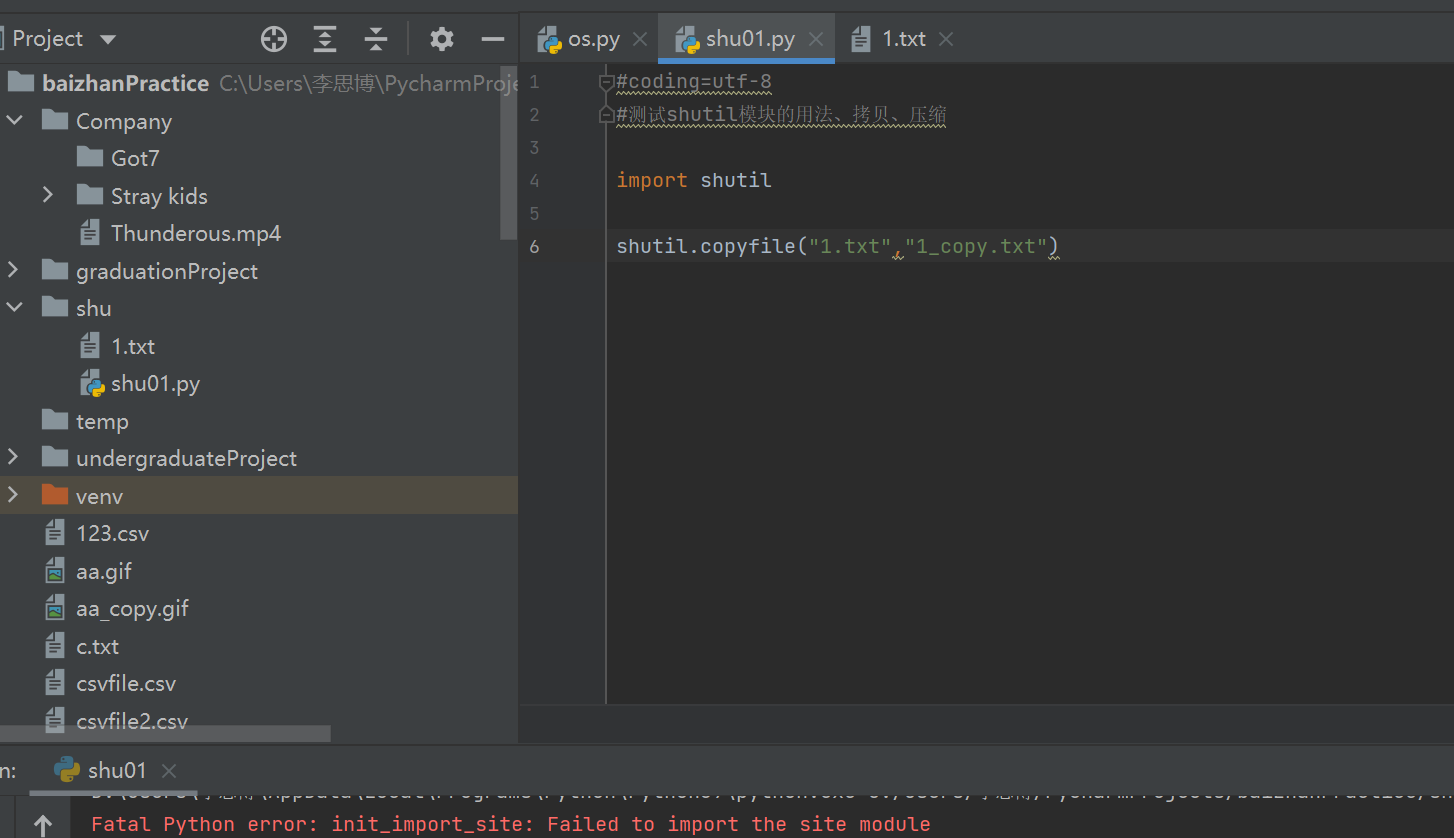1454x838 pixels.
Task: Open the Project view dropdown
Action: (108, 40)
